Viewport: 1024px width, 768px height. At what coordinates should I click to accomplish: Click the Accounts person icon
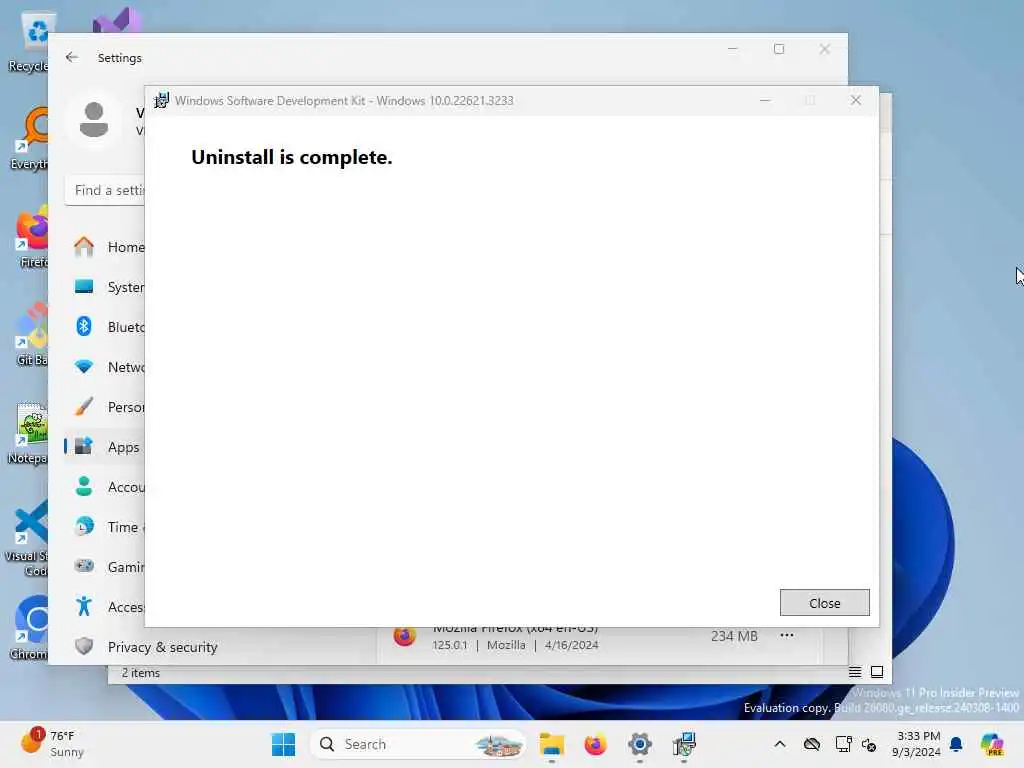tap(84, 487)
